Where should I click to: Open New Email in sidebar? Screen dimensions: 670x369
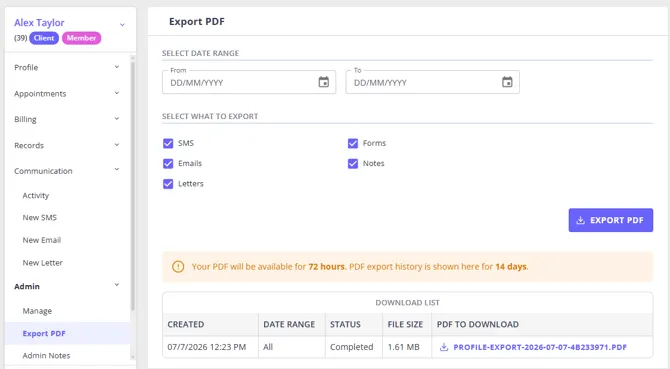(42, 240)
